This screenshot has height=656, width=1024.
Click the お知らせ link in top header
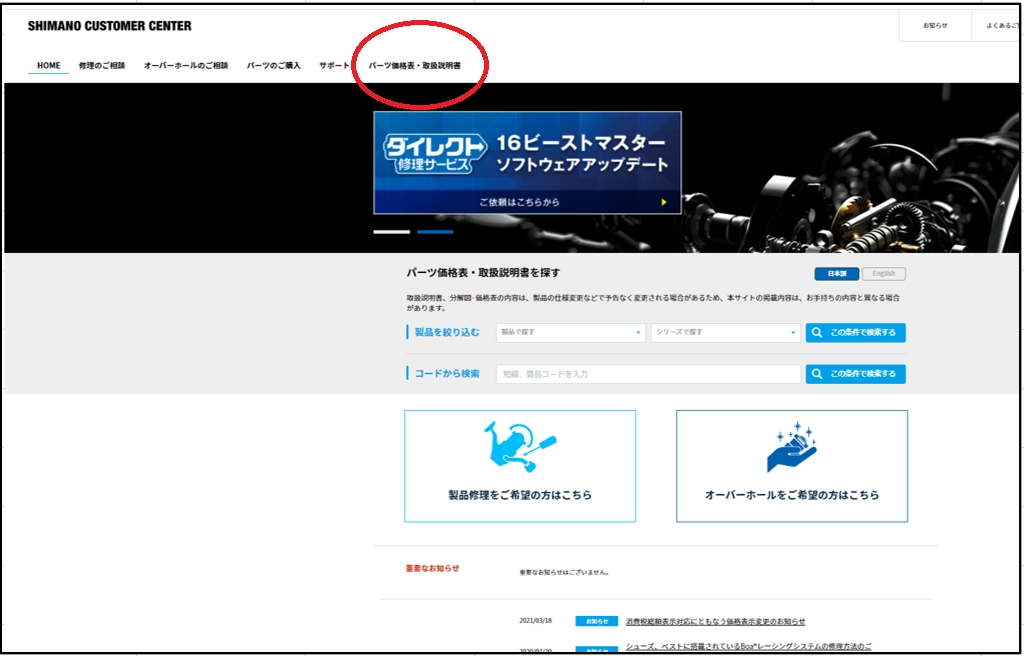935,25
